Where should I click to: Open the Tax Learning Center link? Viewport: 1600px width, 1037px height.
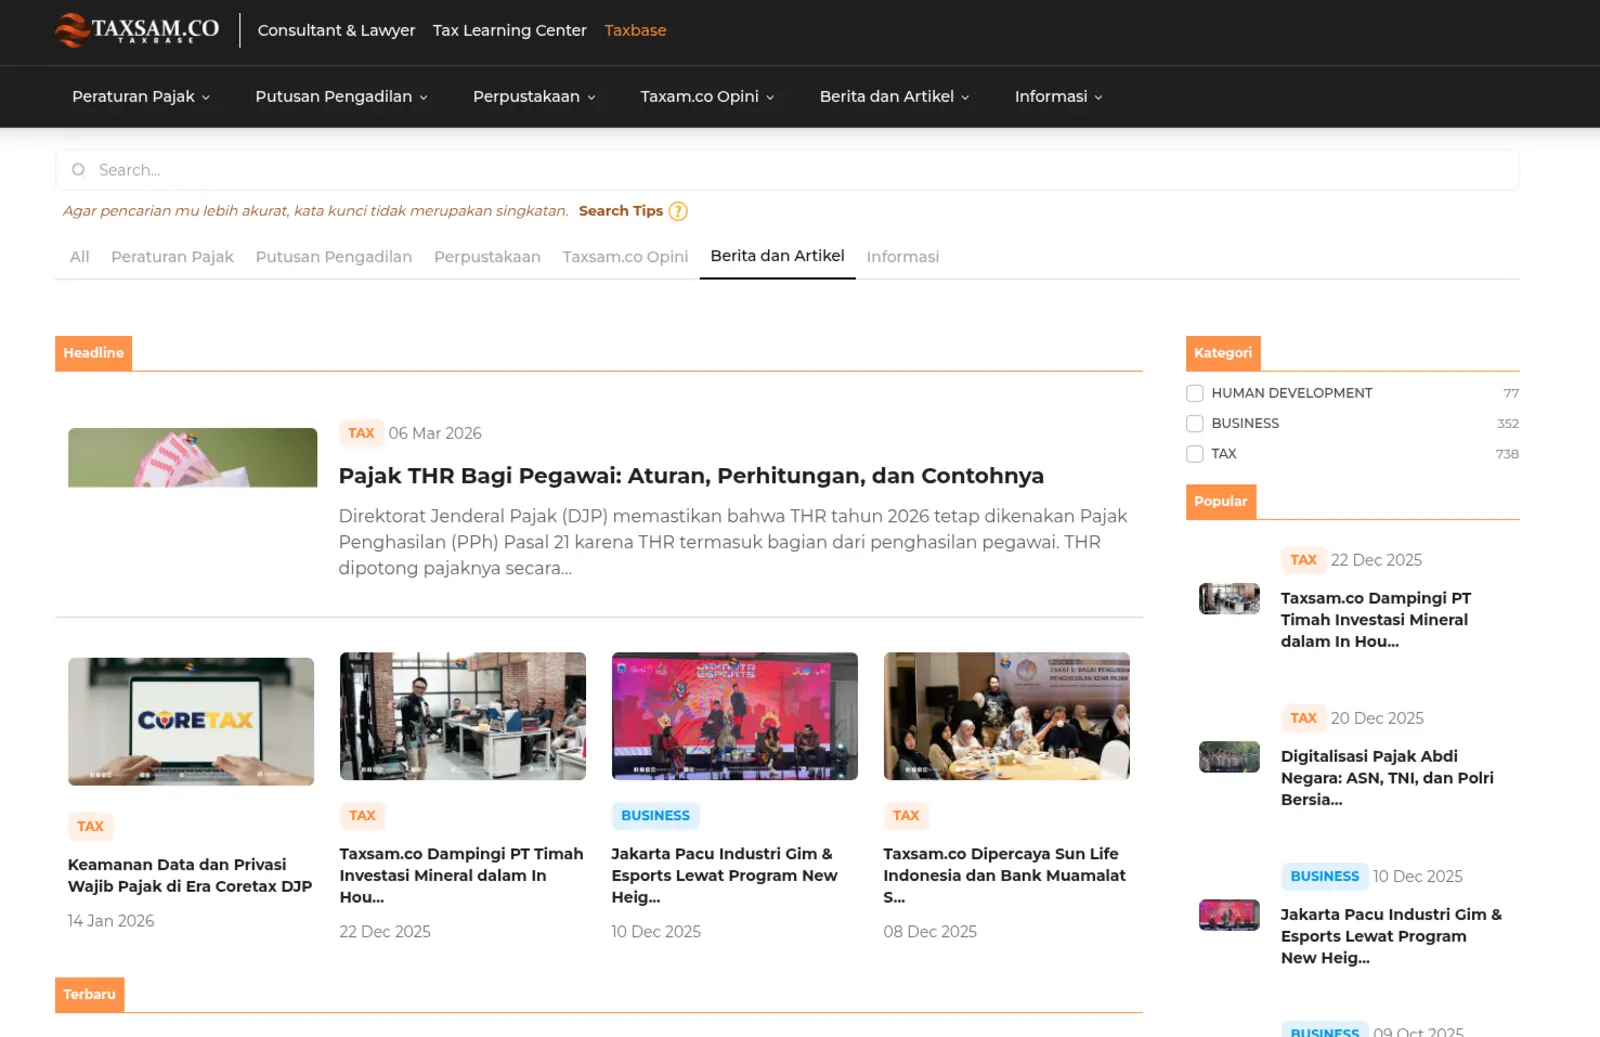click(x=509, y=30)
